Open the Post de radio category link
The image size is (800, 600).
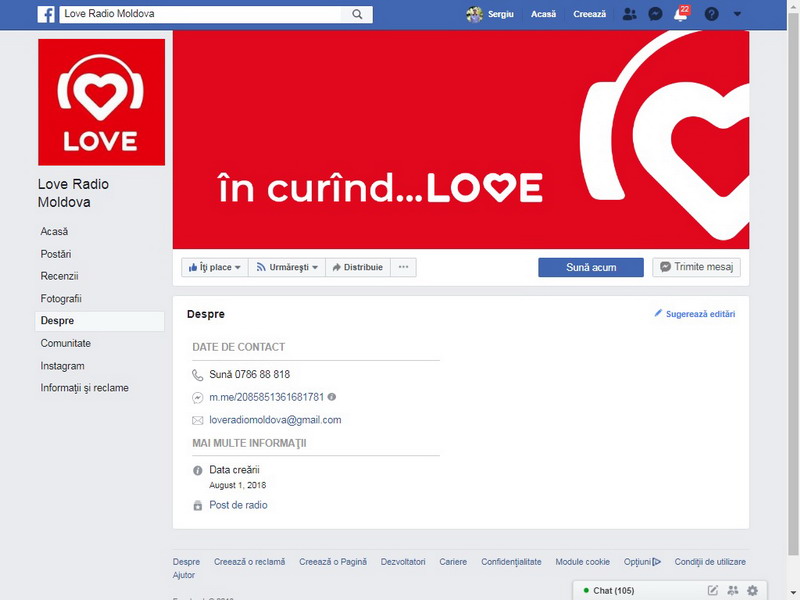coord(238,505)
